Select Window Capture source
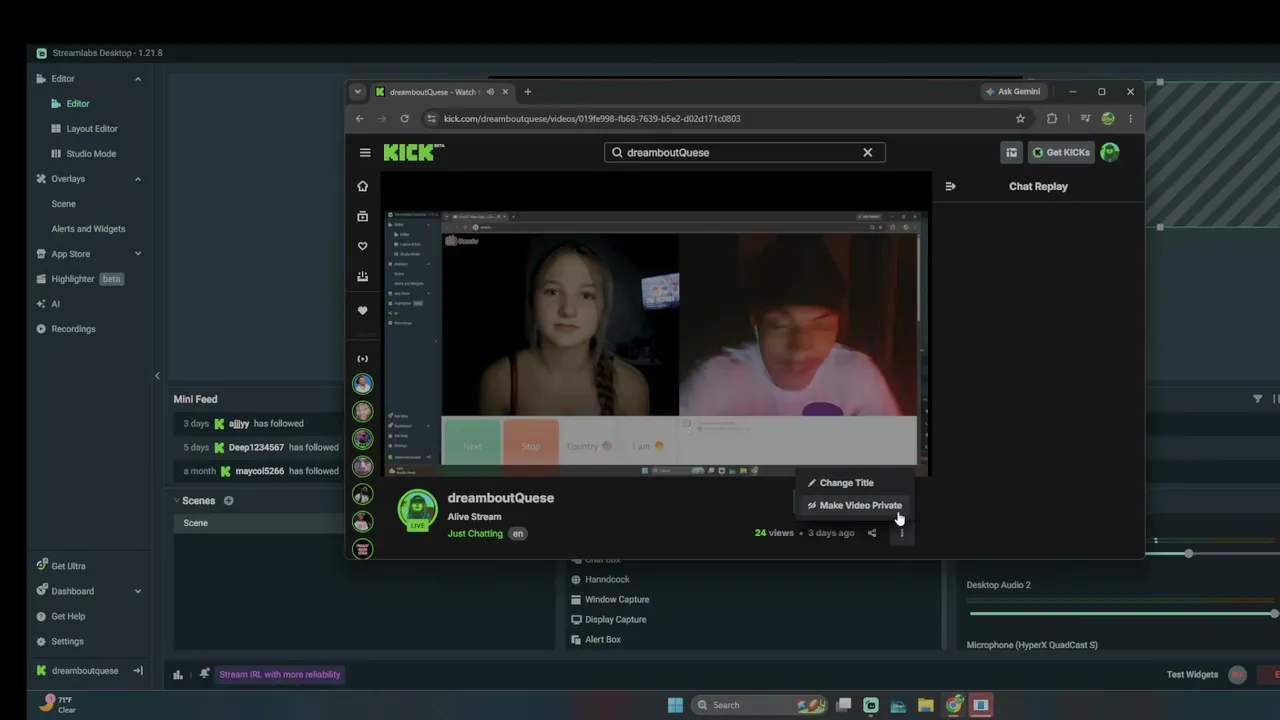This screenshot has height=720, width=1280. coord(617,600)
